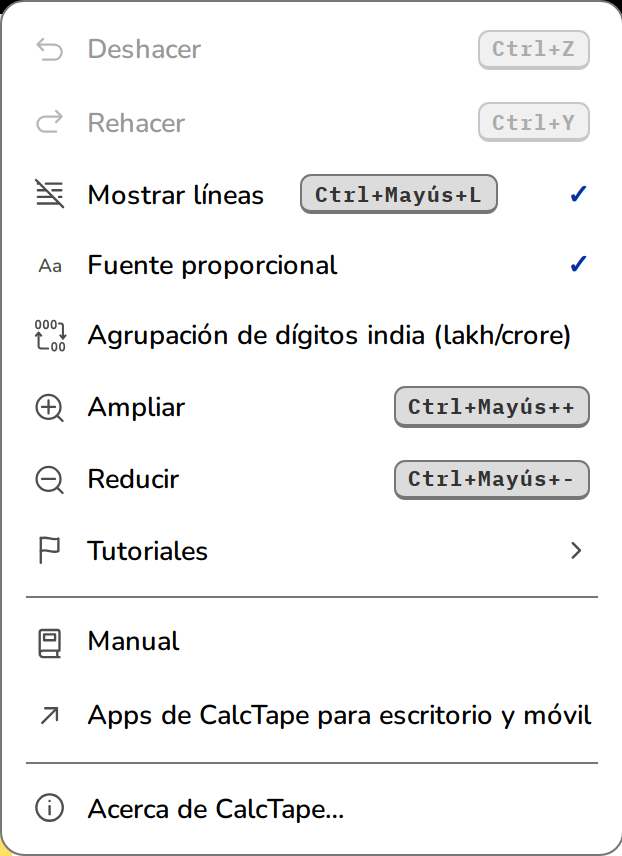Viewport: 622px width, 856px height.
Task: Choose Reducir menu item
Action: click(x=311, y=479)
